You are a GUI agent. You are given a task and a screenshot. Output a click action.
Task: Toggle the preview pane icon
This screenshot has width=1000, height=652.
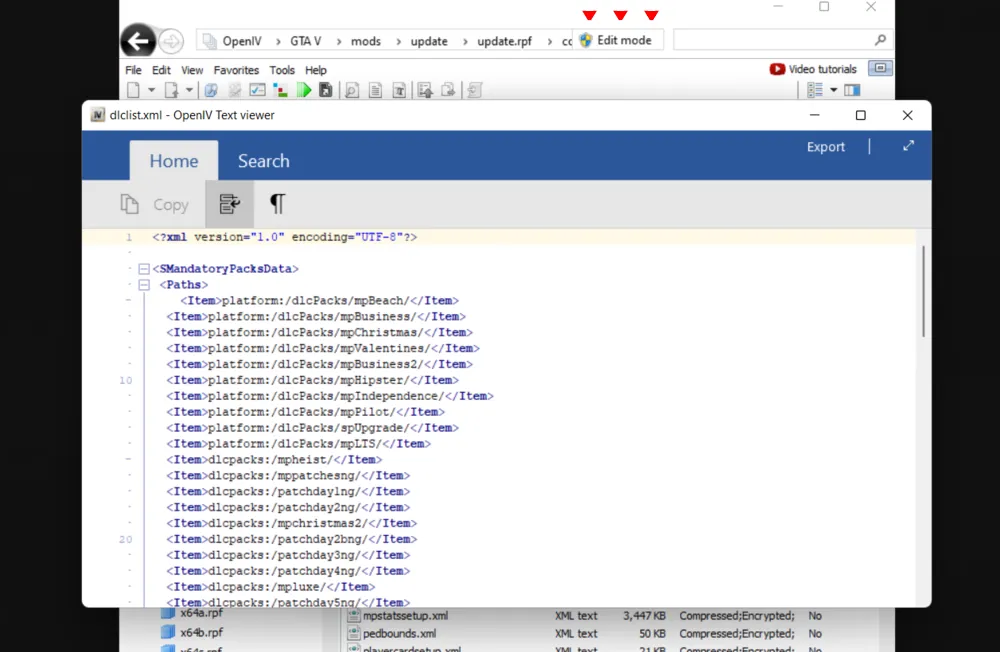pyautogui.click(x=852, y=90)
